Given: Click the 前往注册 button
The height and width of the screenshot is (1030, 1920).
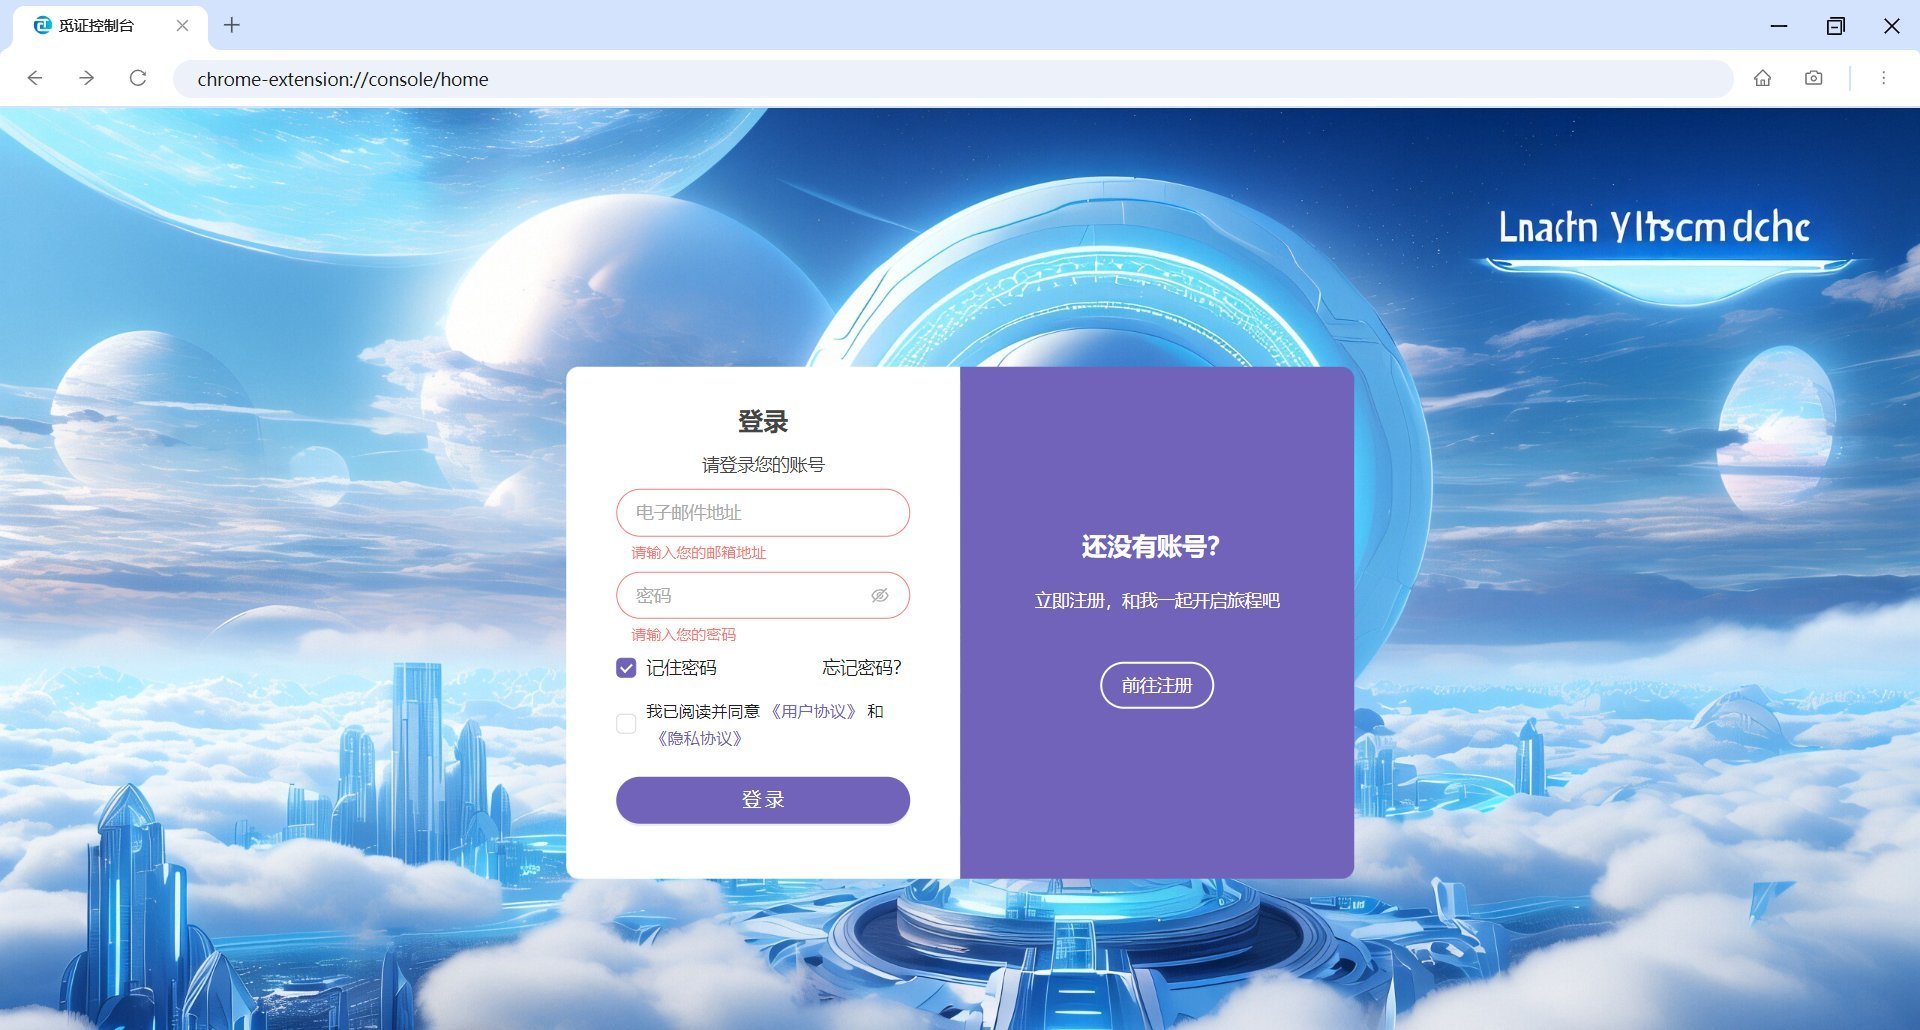Looking at the screenshot, I should [1156, 686].
